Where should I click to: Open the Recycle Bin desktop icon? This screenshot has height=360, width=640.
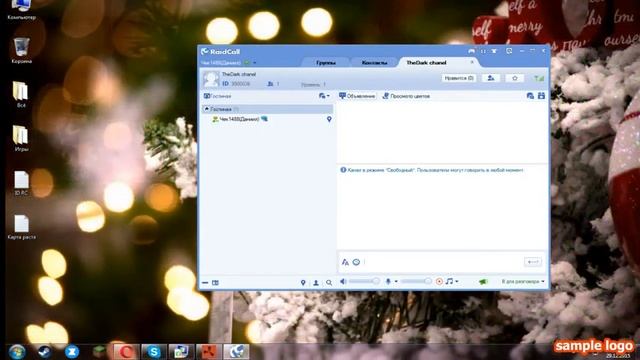pos(21,50)
